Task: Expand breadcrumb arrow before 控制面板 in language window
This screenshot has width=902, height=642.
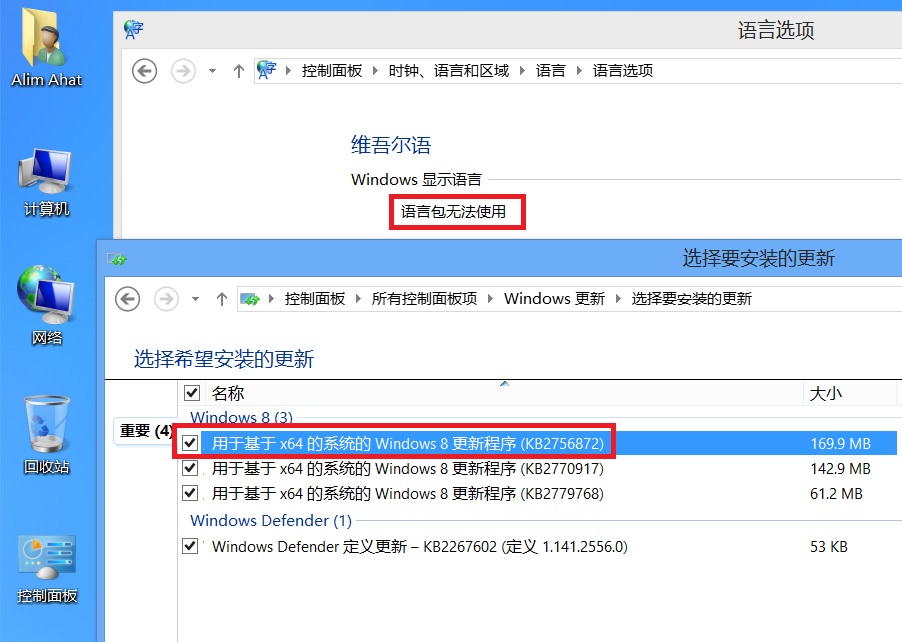Action: [x=289, y=71]
